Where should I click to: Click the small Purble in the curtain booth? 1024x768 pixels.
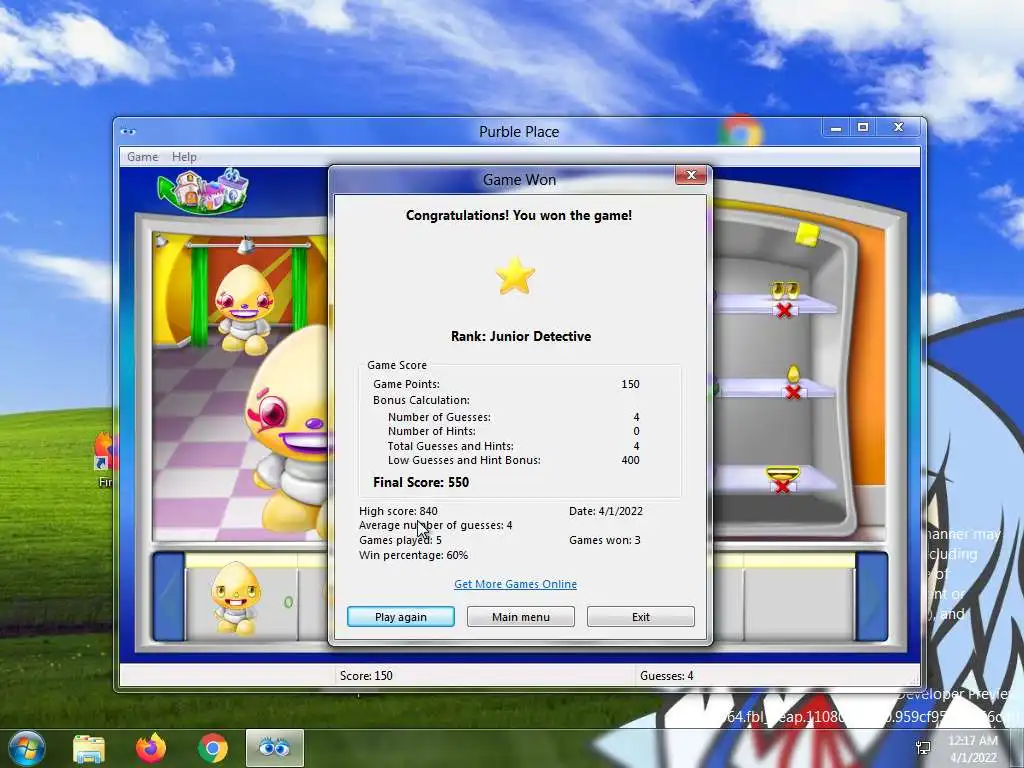coord(245,308)
